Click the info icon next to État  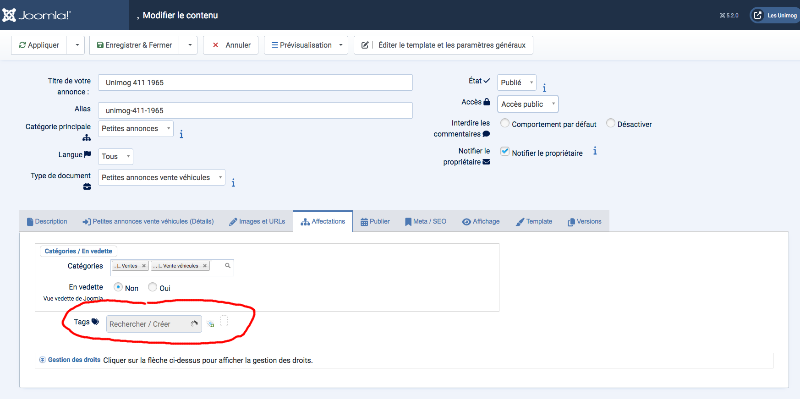point(544,88)
